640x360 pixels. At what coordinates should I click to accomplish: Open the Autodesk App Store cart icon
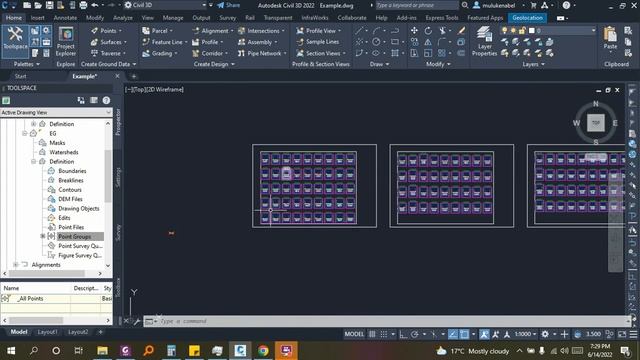click(x=533, y=5)
